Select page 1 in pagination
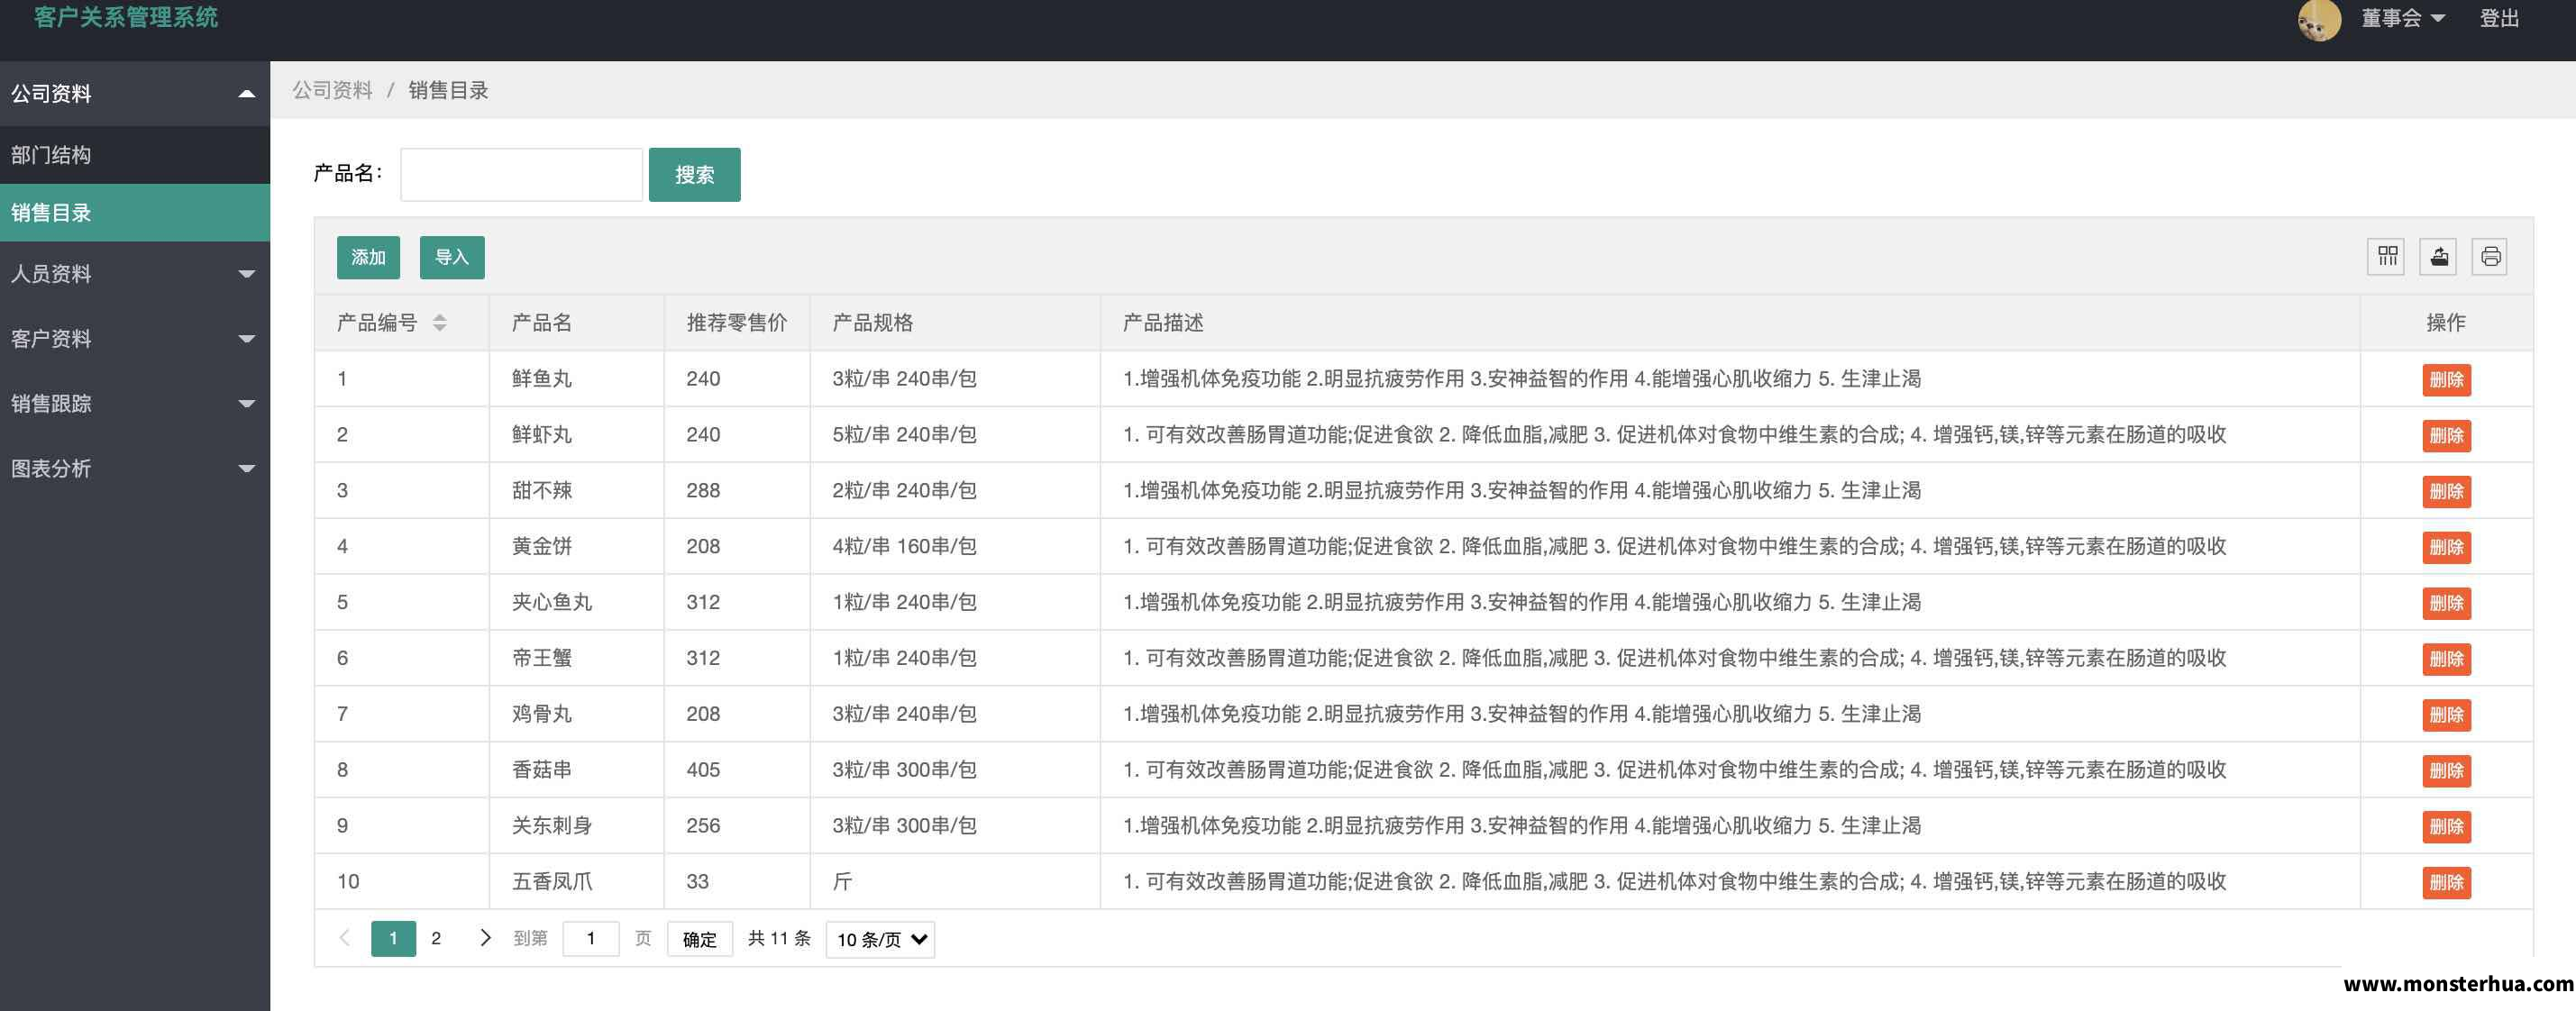This screenshot has height=1011, width=2576. (393, 939)
